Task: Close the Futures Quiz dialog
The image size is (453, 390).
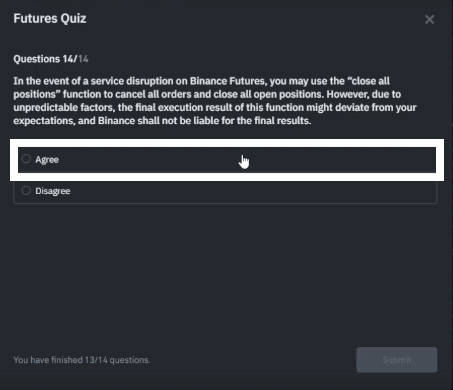Action: click(429, 19)
